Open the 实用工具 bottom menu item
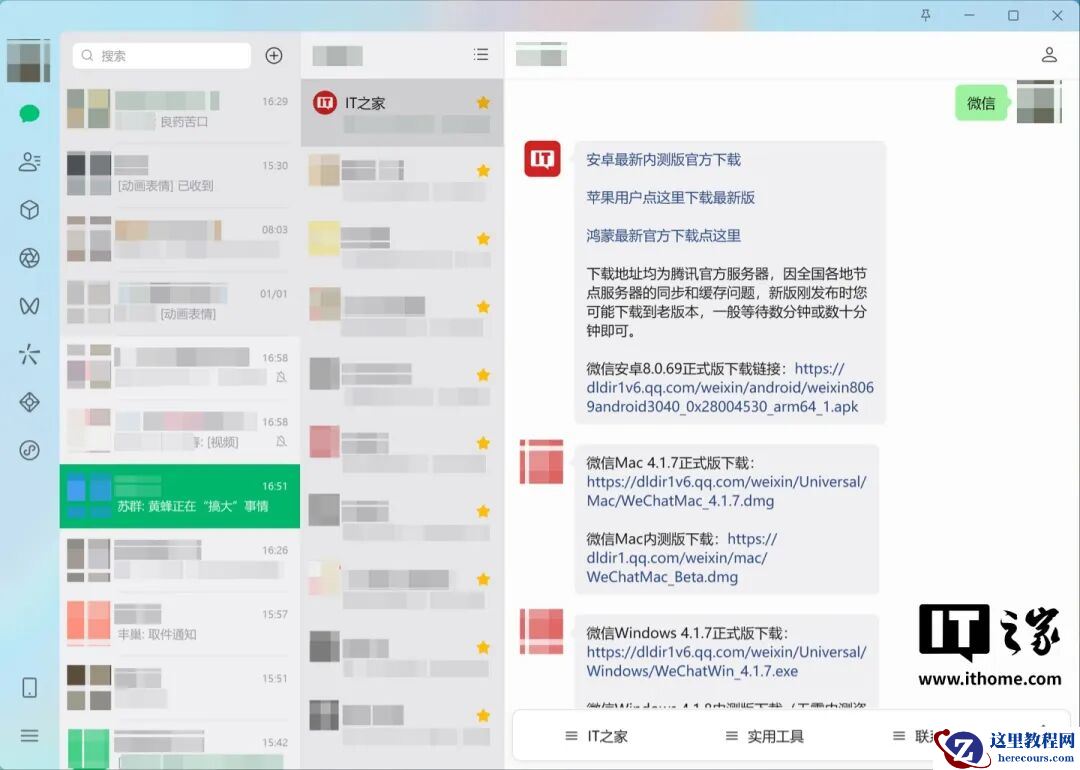The image size is (1080, 770). (765, 736)
